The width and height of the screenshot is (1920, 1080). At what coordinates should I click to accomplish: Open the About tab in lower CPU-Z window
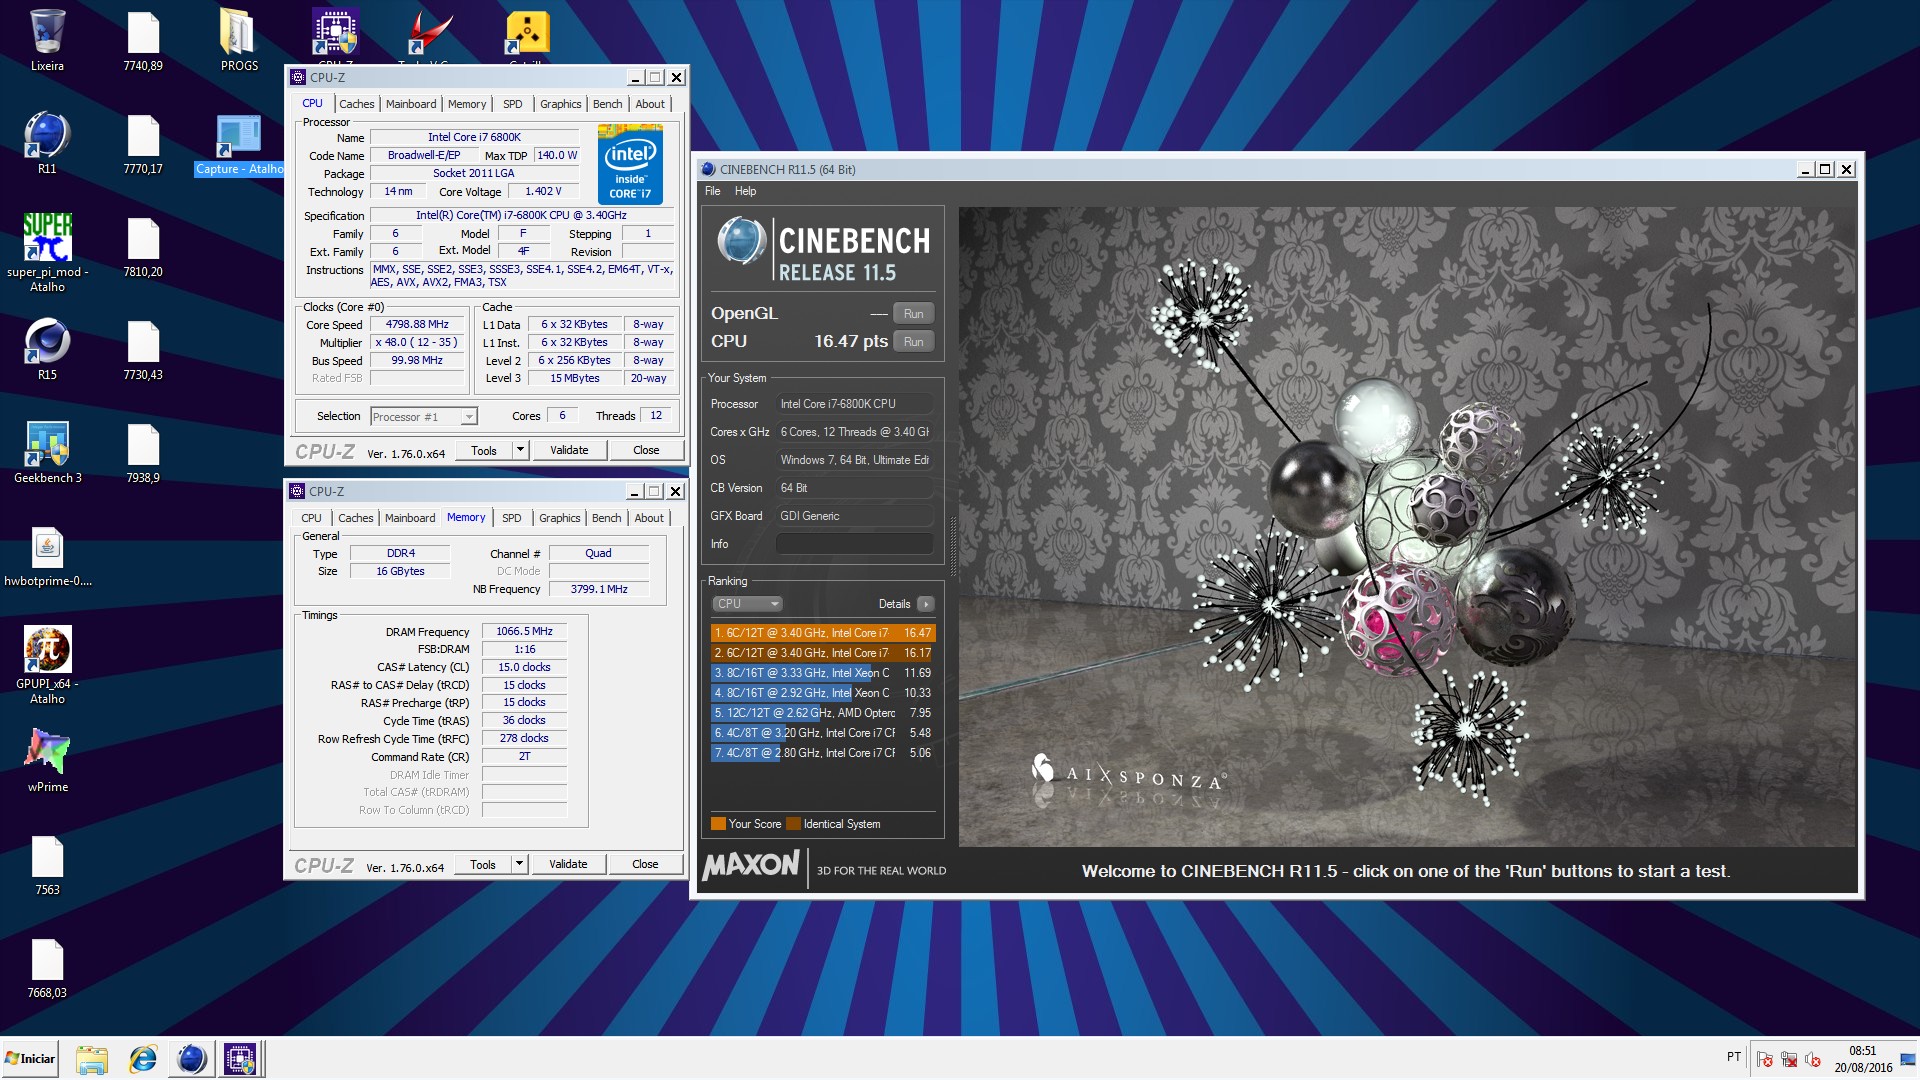(649, 518)
